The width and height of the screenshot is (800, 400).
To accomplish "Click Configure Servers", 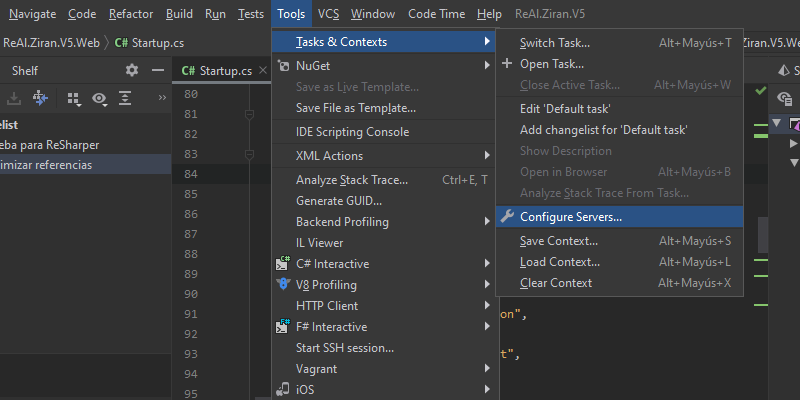I will click(x=619, y=216).
